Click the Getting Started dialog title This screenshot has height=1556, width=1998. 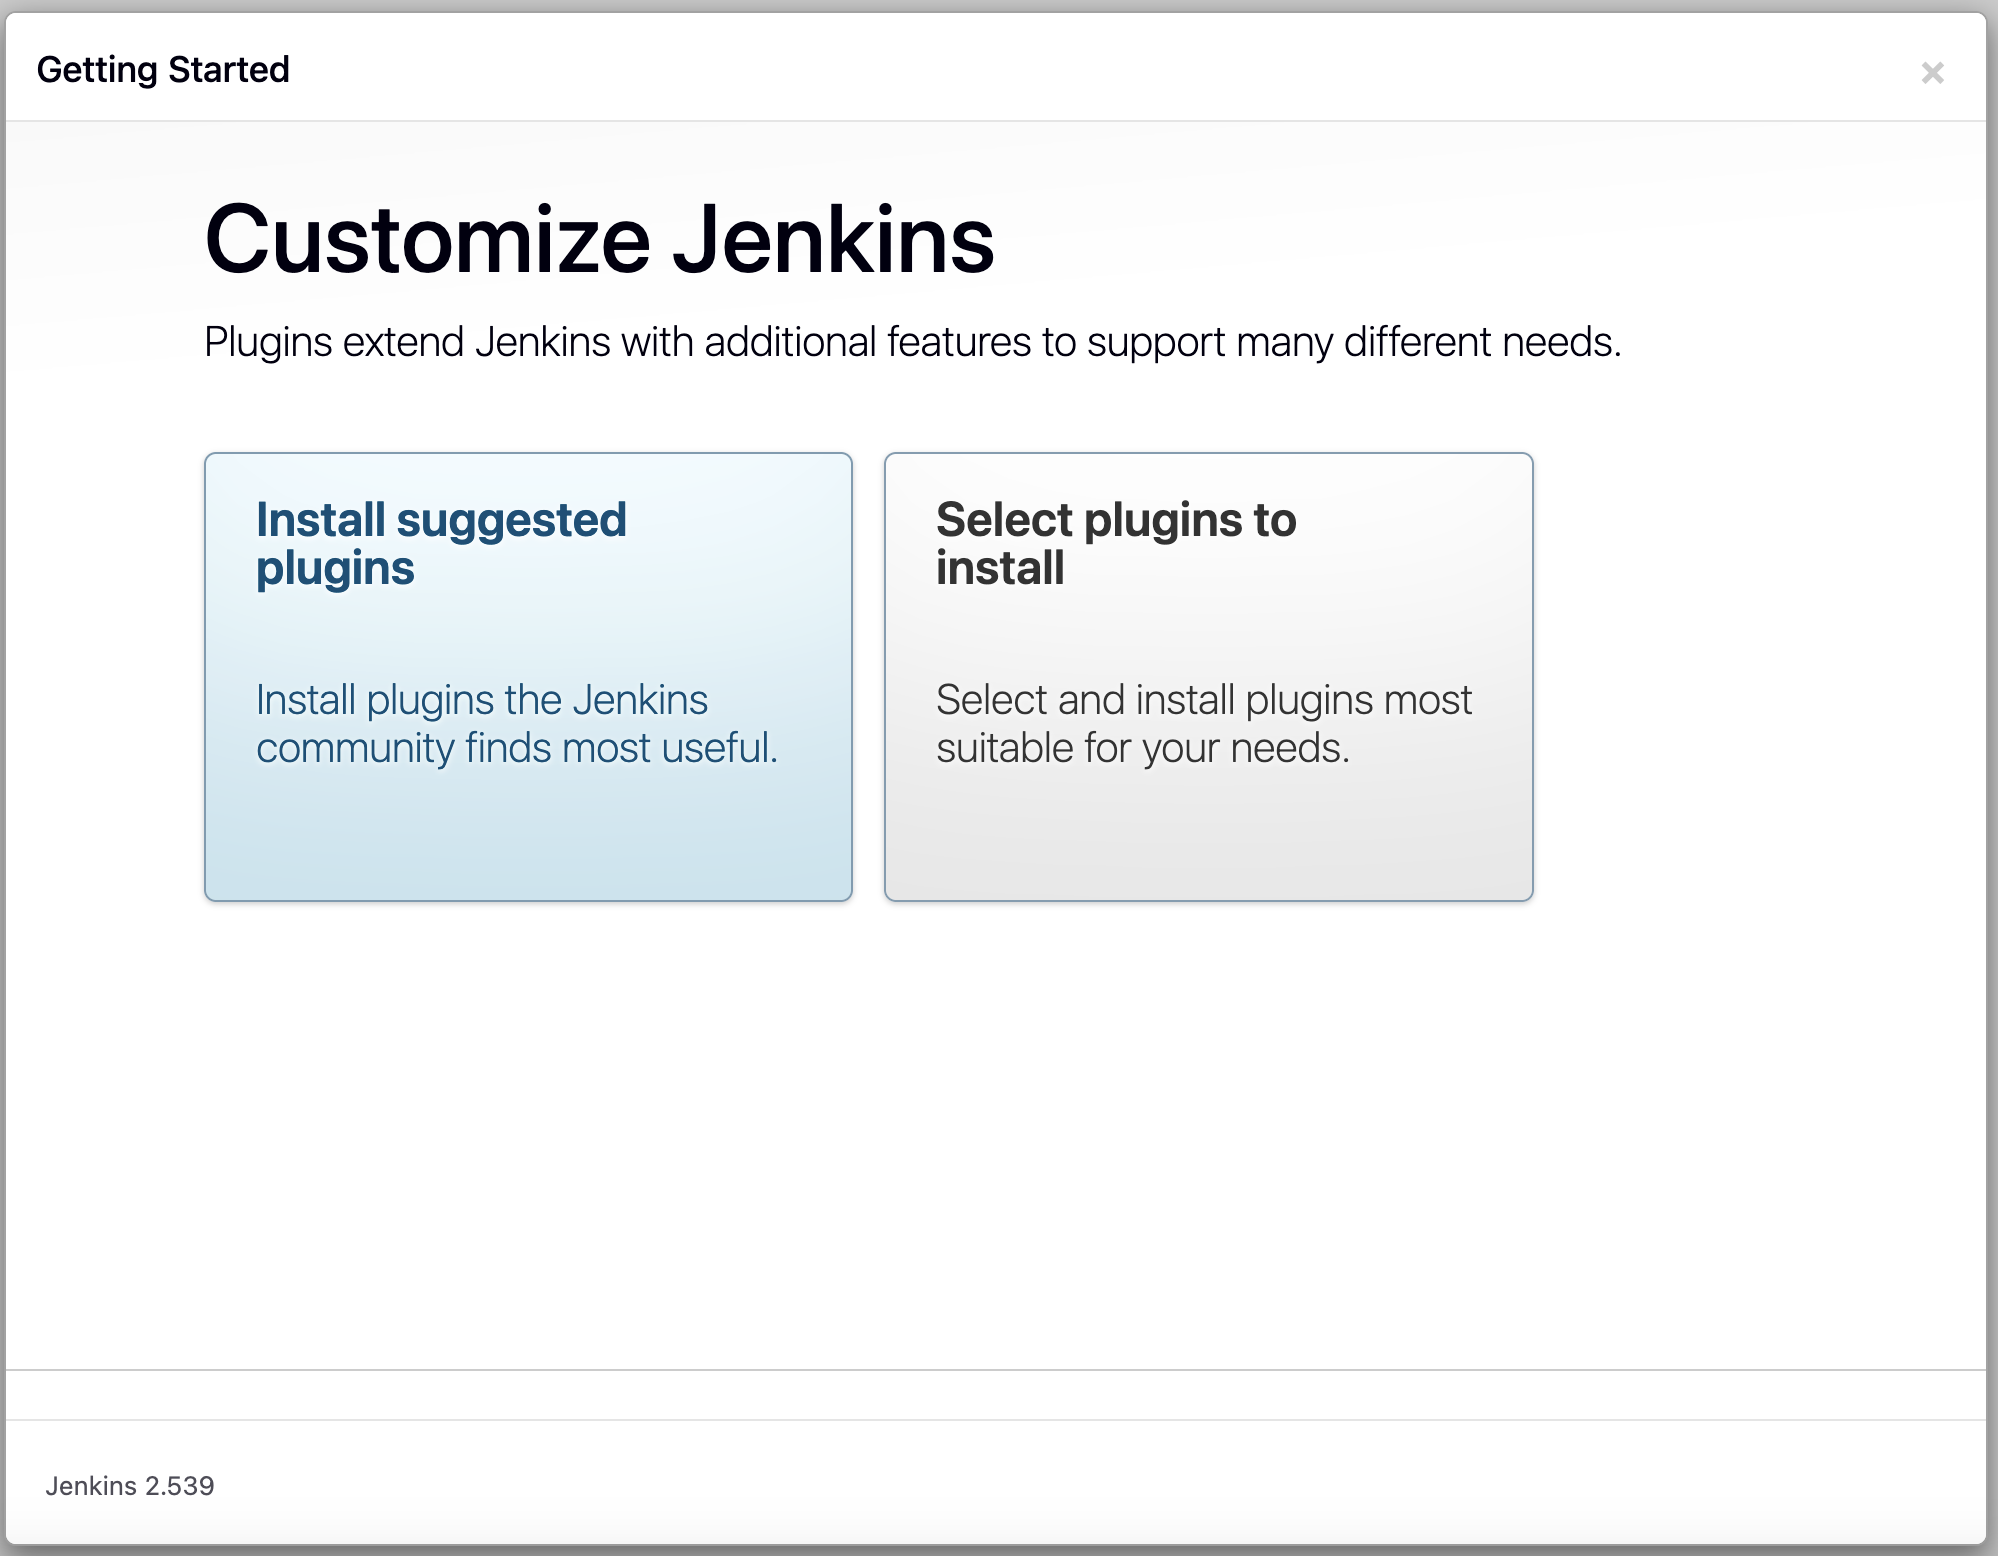pyautogui.click(x=163, y=70)
